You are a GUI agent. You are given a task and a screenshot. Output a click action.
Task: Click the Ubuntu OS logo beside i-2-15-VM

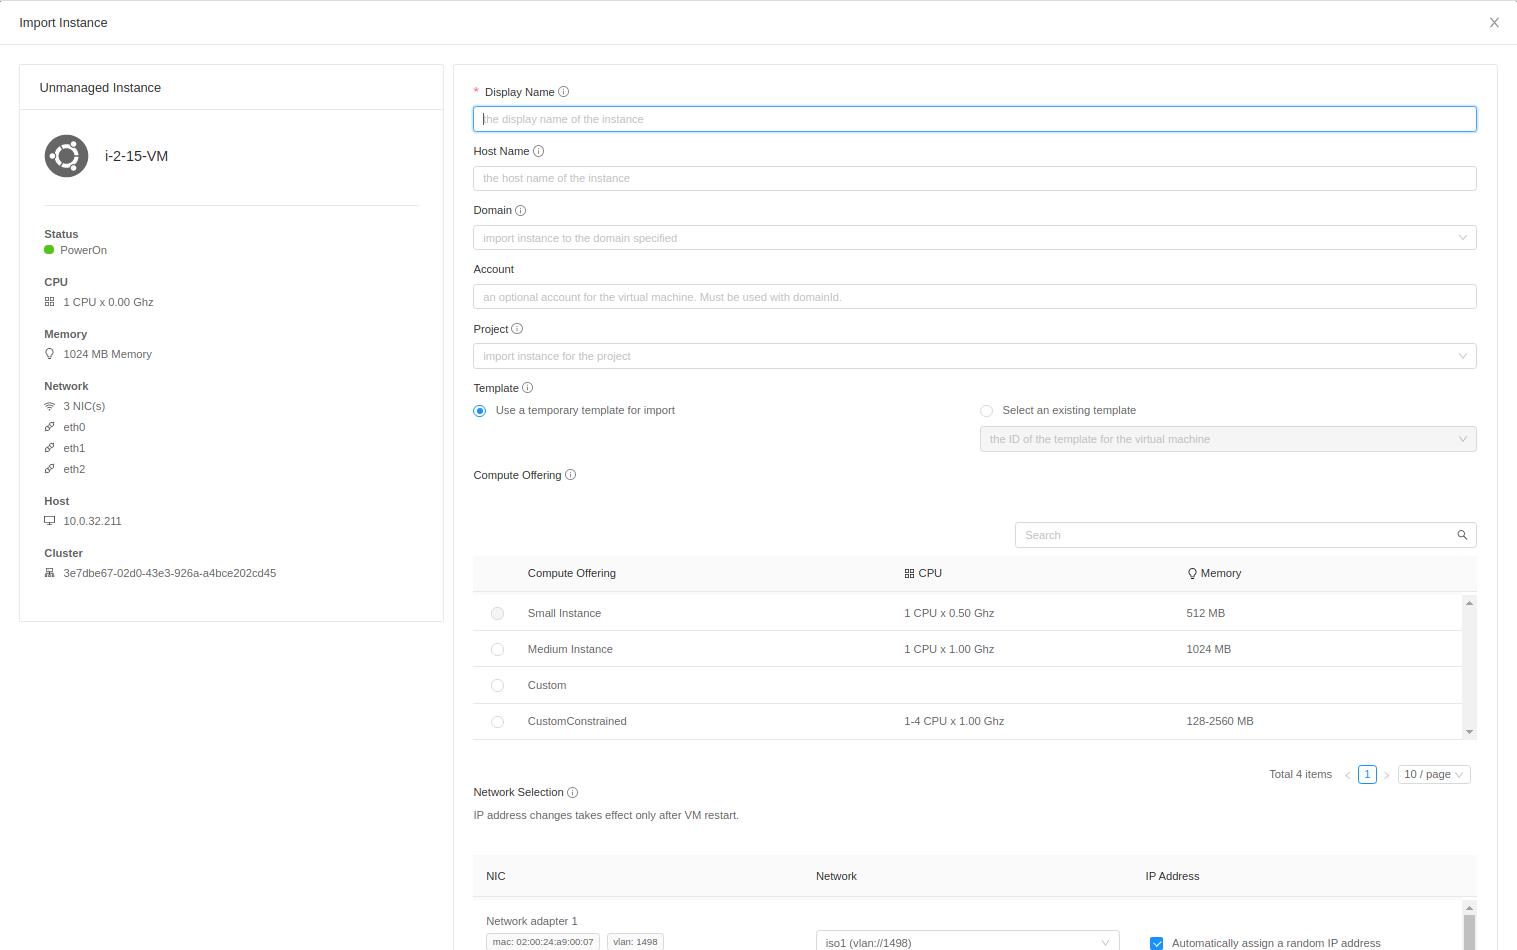coord(66,156)
